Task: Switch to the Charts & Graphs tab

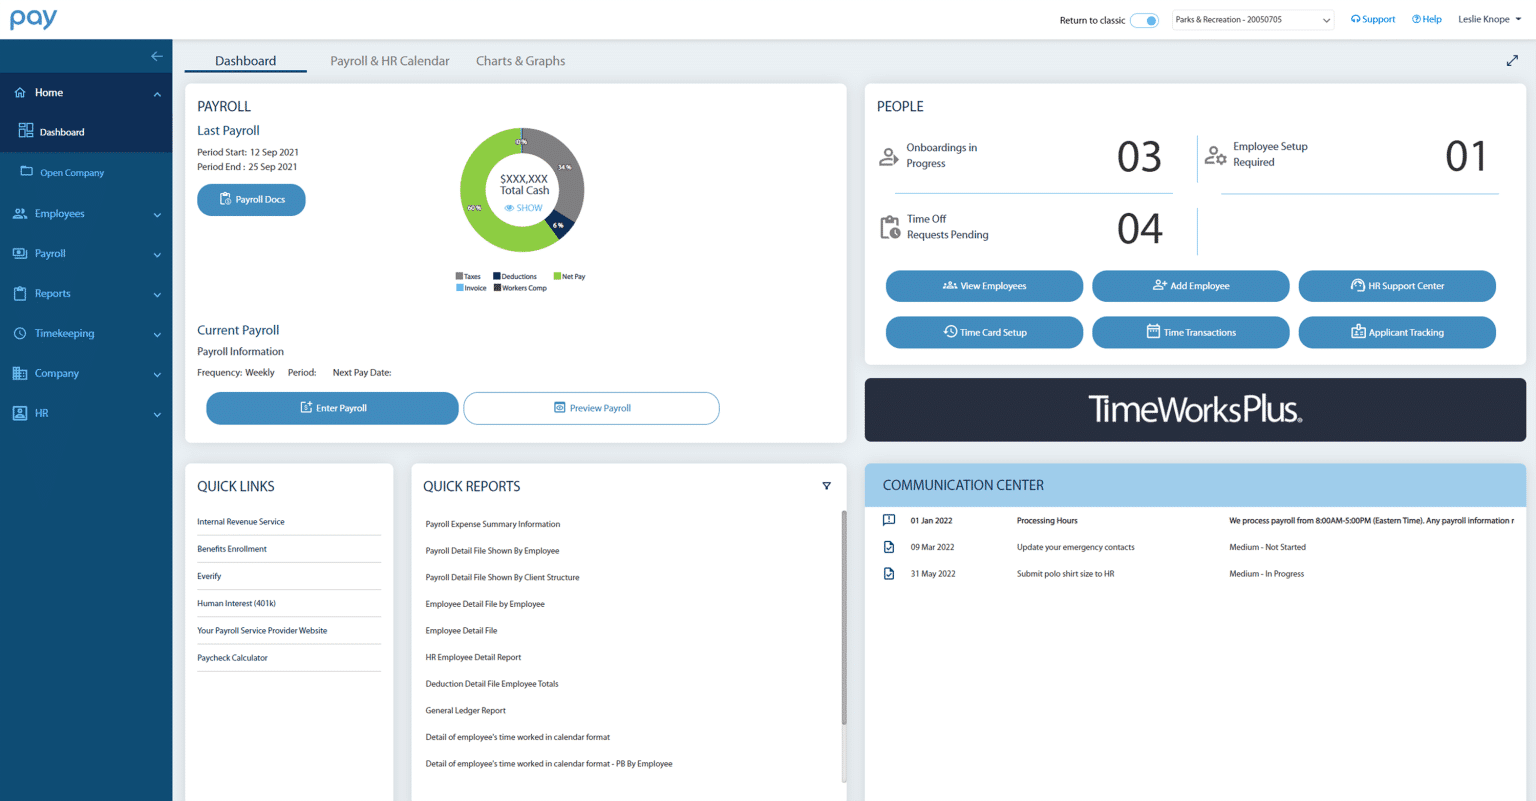Action: (x=520, y=60)
